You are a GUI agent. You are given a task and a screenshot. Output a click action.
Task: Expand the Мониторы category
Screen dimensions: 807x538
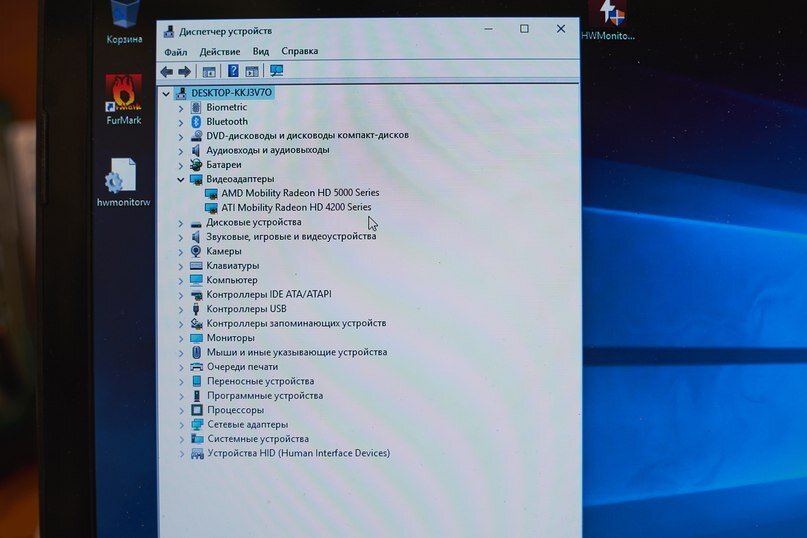click(181, 339)
